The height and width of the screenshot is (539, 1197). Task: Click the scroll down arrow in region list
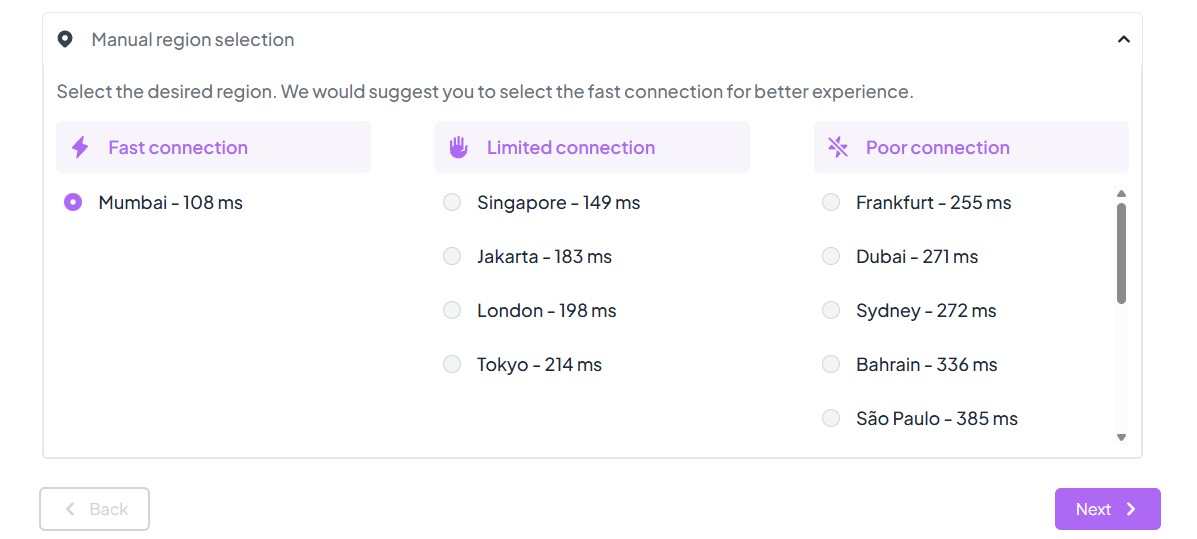(1121, 437)
